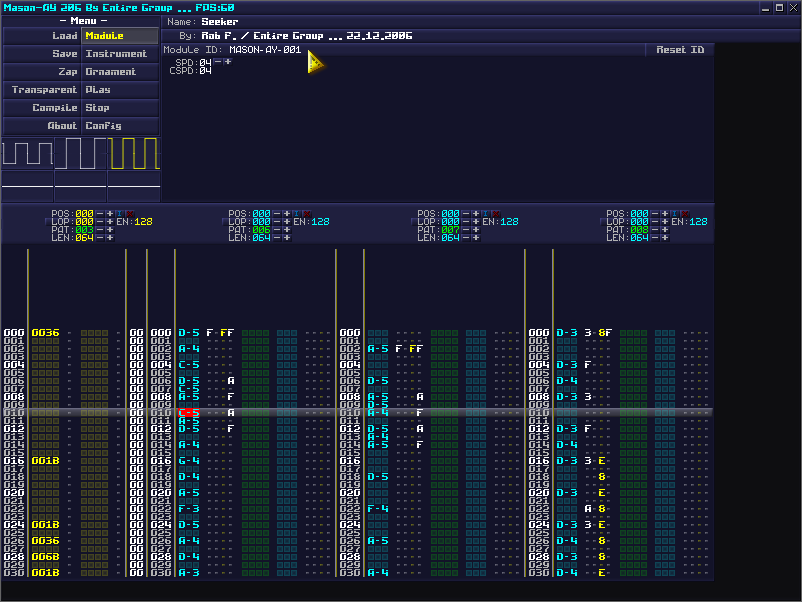The width and height of the screenshot is (802, 602).
Task: Decrease SPD with the minus button
Action: click(x=218, y=61)
